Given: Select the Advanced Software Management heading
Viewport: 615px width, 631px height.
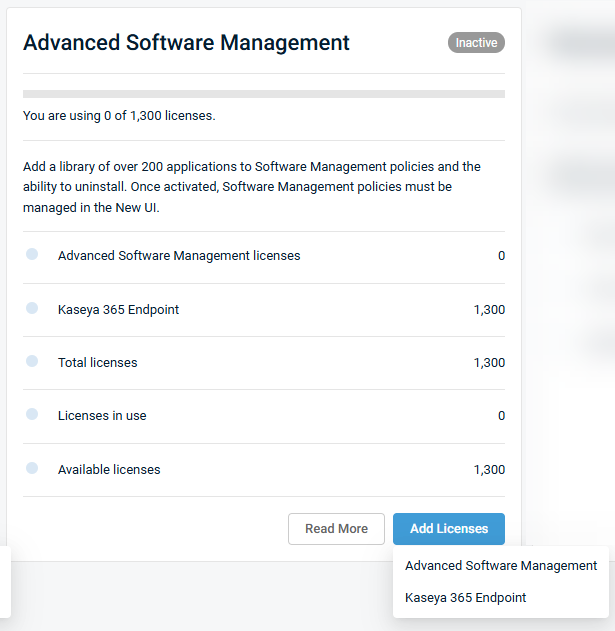Looking at the screenshot, I should pos(186,43).
